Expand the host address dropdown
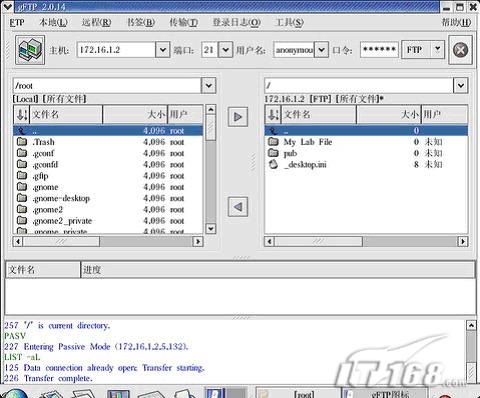480x398 pixels. (163, 50)
